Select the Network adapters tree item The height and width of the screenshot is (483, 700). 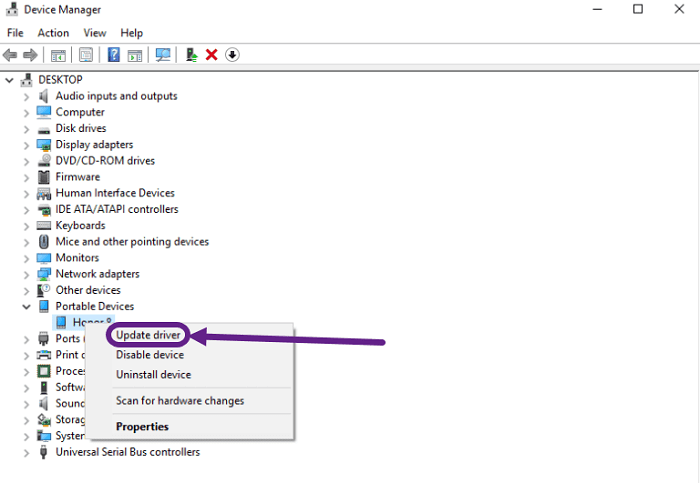pyautogui.click(x=97, y=274)
